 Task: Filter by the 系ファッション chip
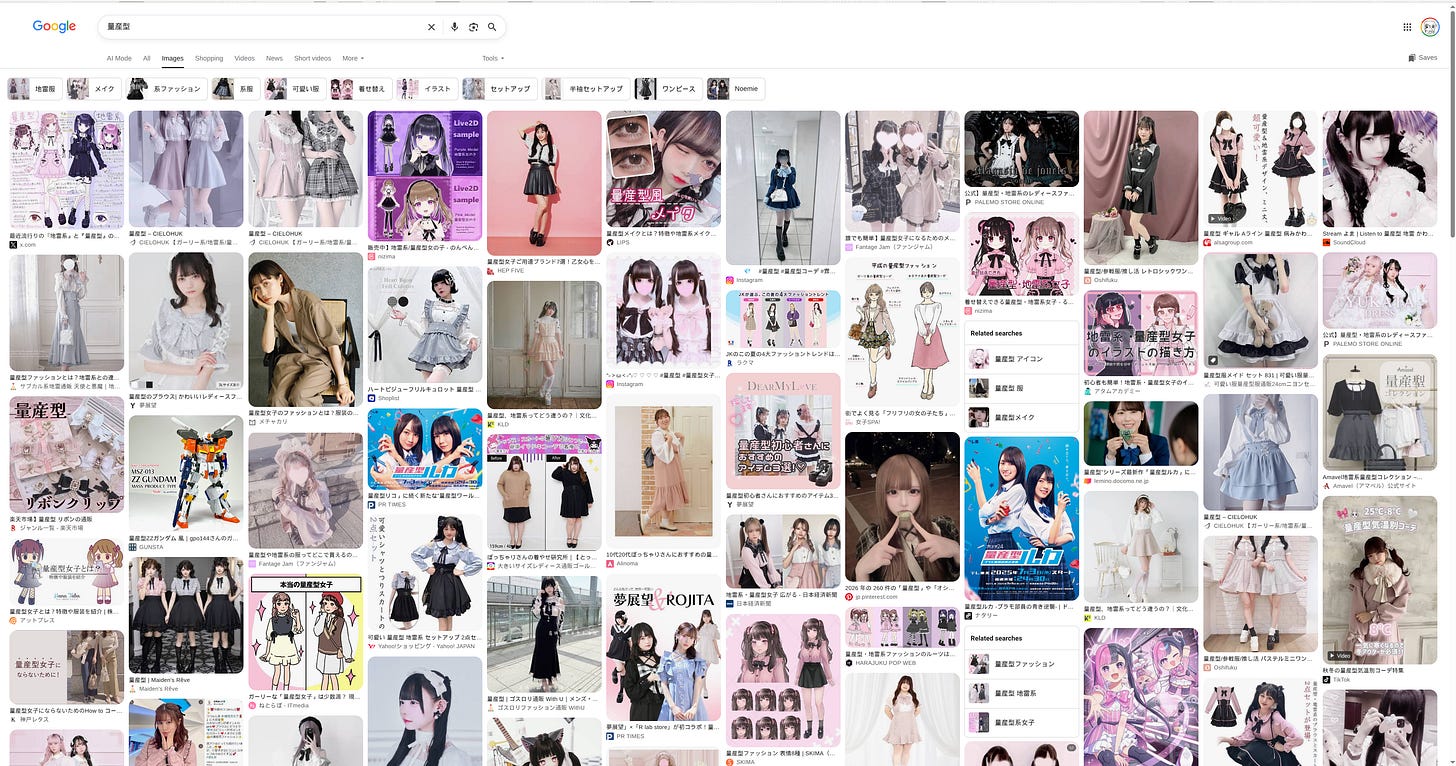click(x=167, y=89)
